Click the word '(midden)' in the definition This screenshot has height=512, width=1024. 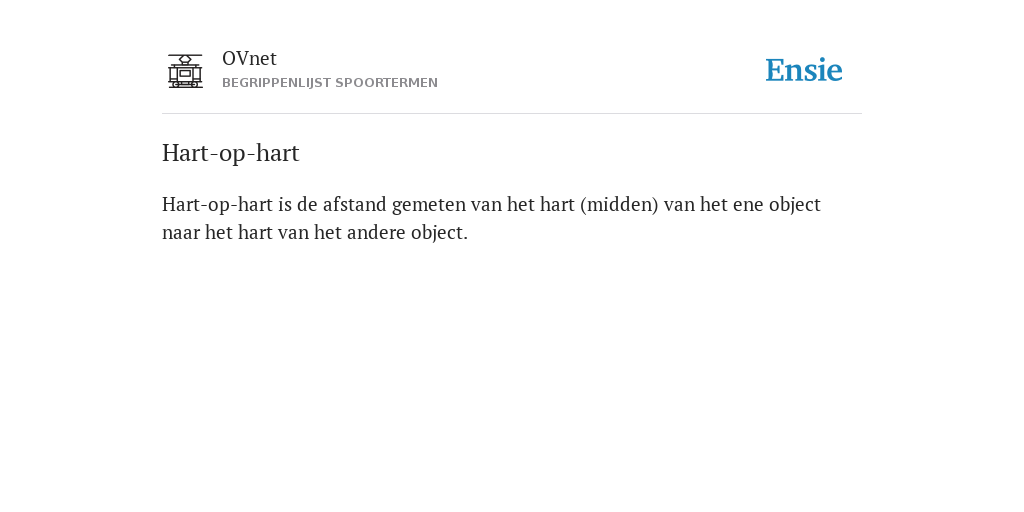click(x=619, y=205)
